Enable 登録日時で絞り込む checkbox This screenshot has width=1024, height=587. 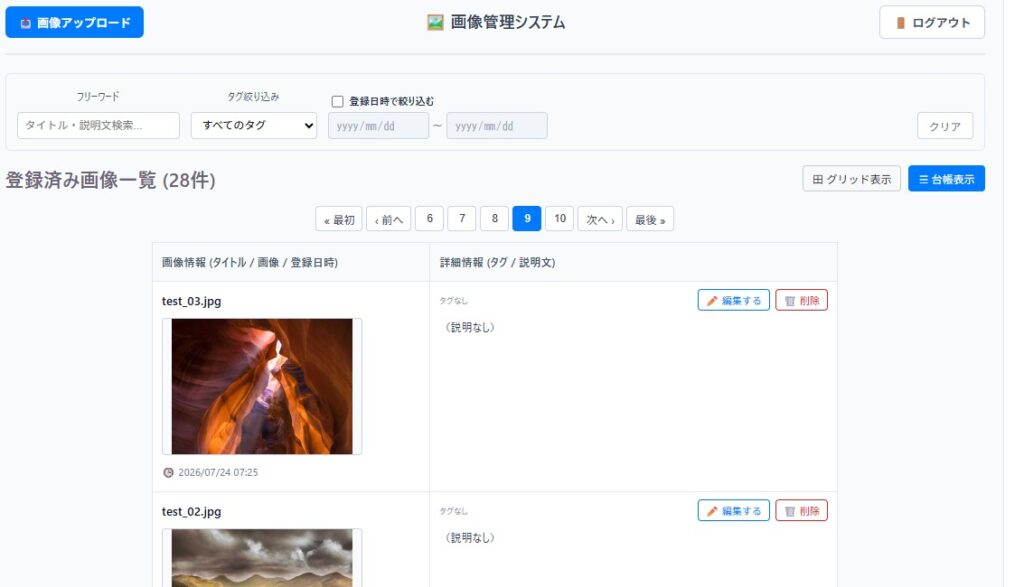coord(338,101)
